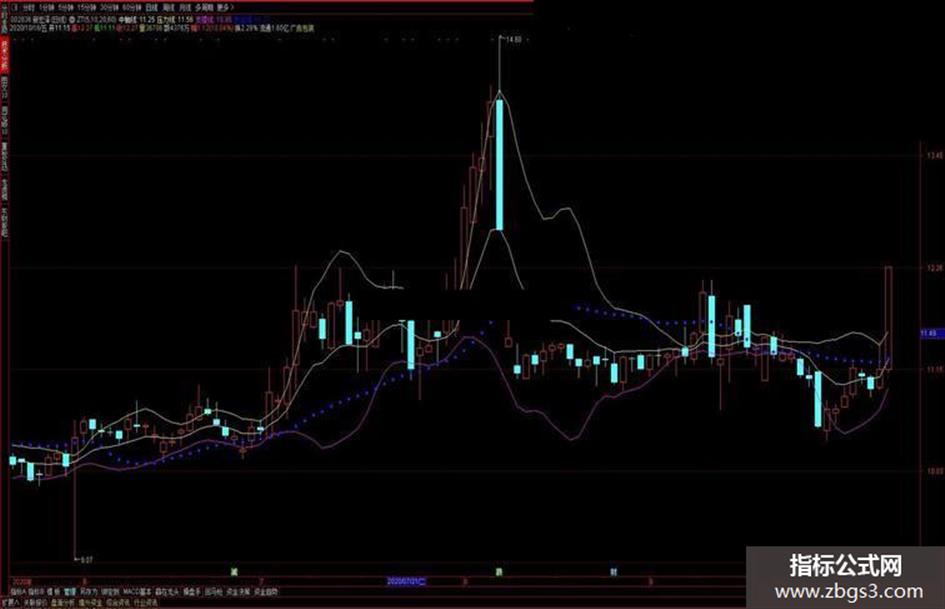The width and height of the screenshot is (945, 609).
Task: Switch to the 月线 monthly chart tab
Action: tap(184, 8)
